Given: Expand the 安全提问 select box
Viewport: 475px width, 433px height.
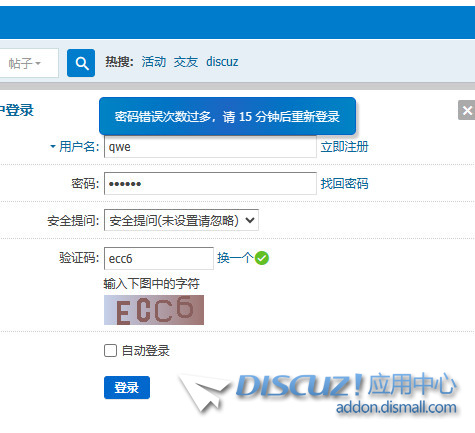Looking at the screenshot, I should click(x=181, y=220).
